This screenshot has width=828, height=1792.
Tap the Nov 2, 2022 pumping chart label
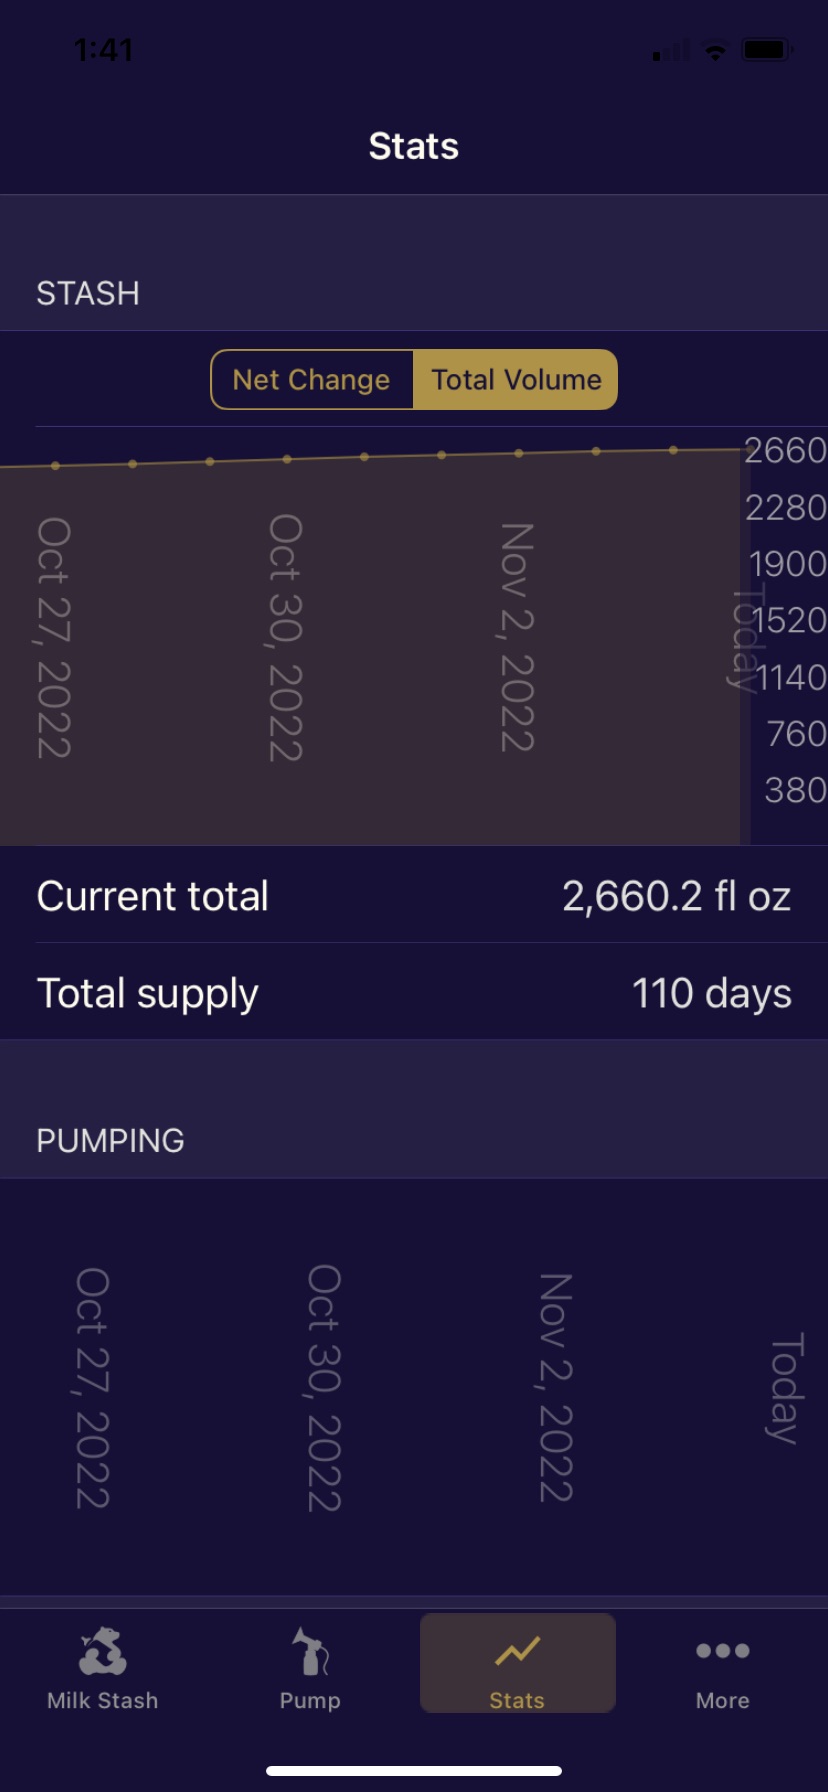click(x=556, y=1388)
